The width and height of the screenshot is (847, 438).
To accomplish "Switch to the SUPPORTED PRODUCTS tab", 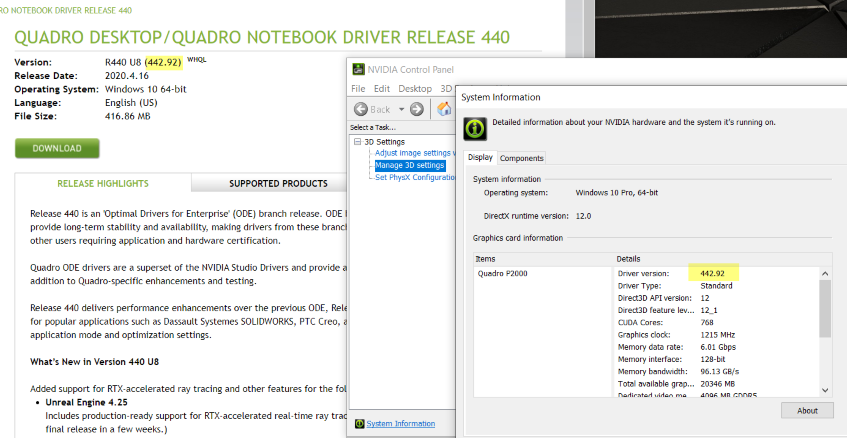I will coord(278,184).
